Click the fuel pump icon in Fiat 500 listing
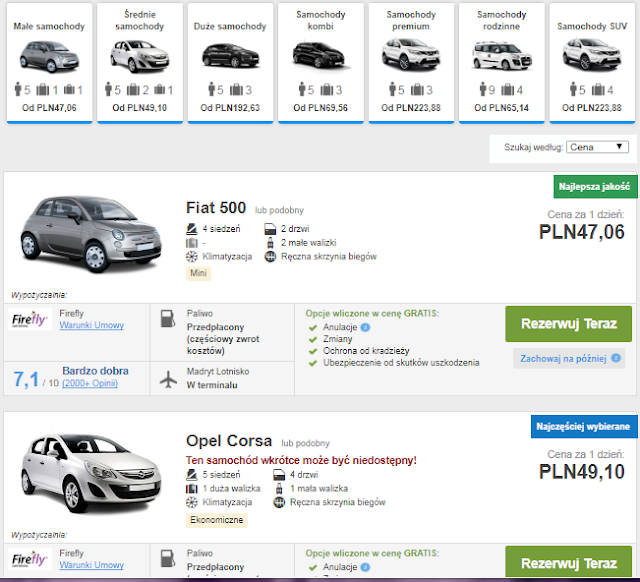This screenshot has height=582, width=640. (x=164, y=320)
